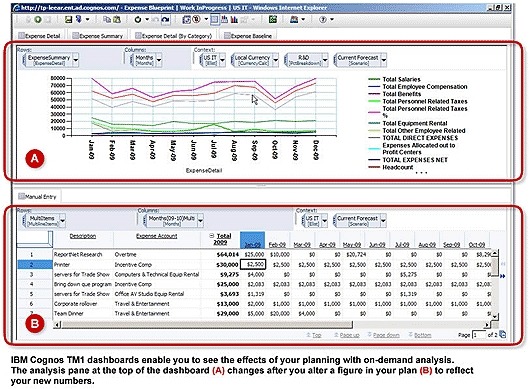The height and width of the screenshot is (389, 530).
Task: Click the people/workflow toolbar icon
Action: [294, 20]
